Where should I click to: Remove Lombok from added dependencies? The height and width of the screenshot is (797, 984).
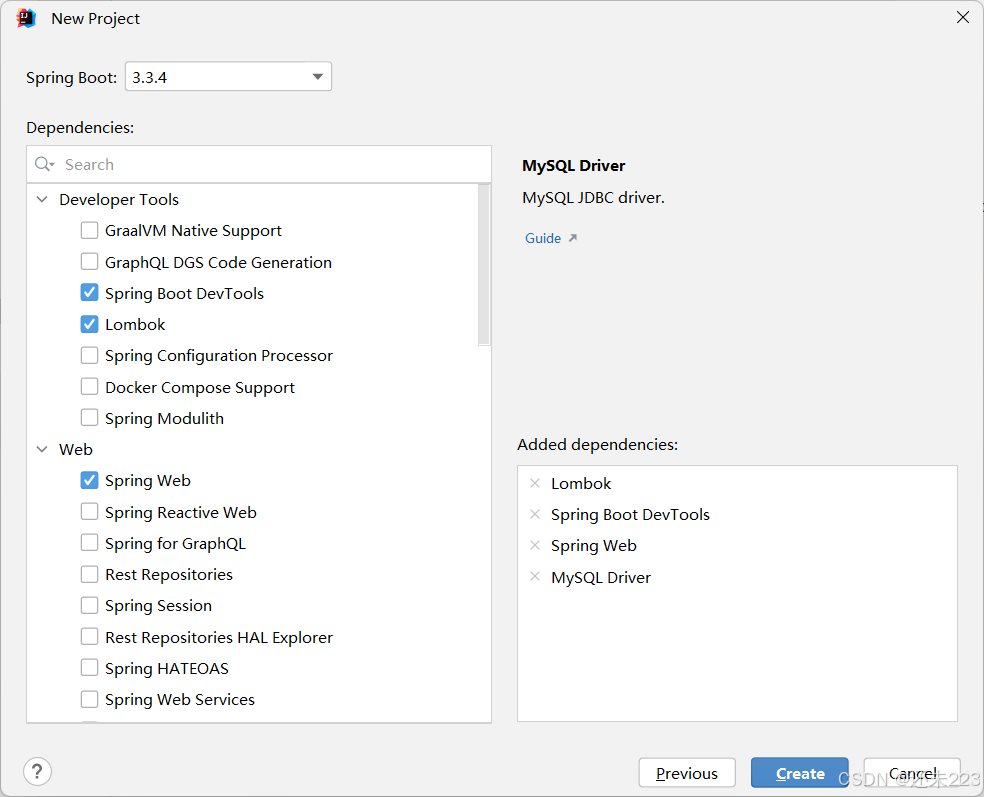point(535,484)
